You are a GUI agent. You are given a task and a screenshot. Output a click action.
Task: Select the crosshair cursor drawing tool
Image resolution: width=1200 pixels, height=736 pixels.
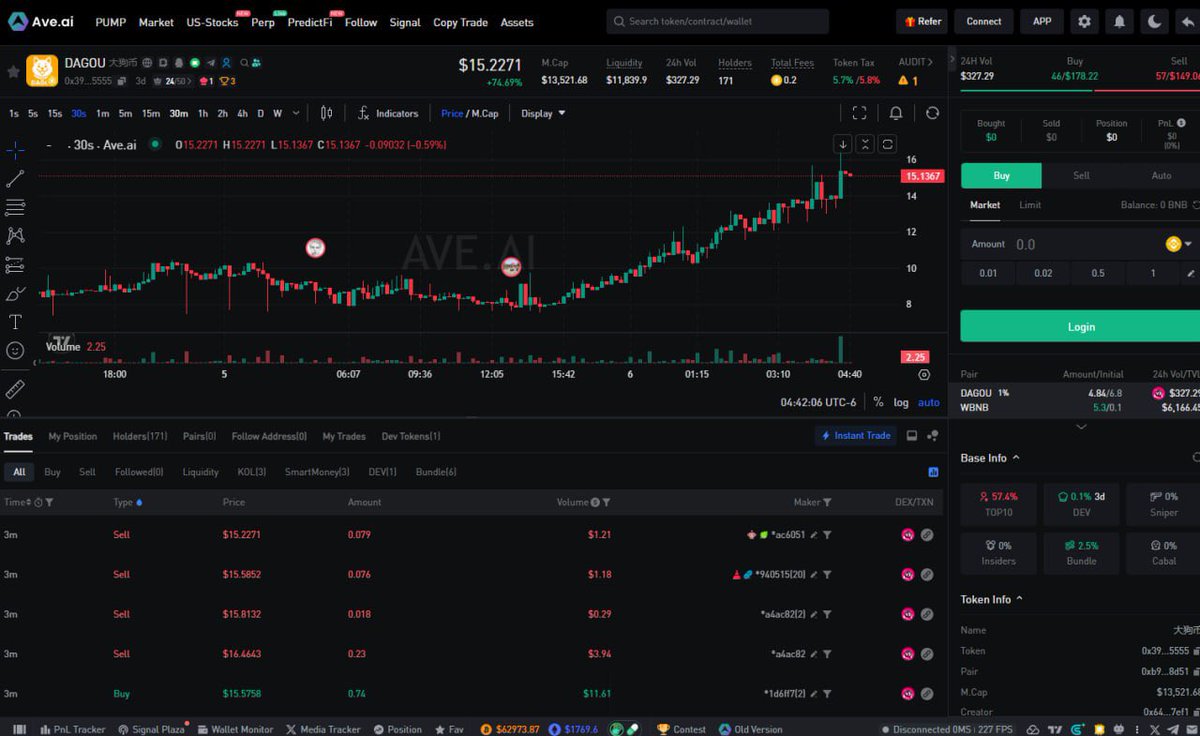tap(15, 150)
